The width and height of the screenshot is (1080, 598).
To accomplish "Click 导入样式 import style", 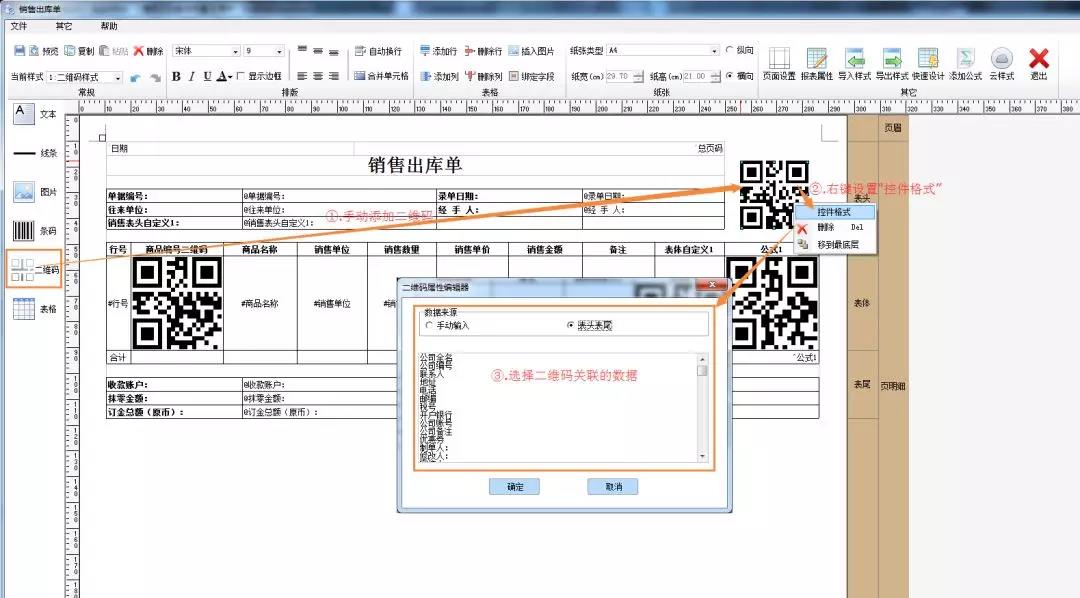I will coord(855,64).
